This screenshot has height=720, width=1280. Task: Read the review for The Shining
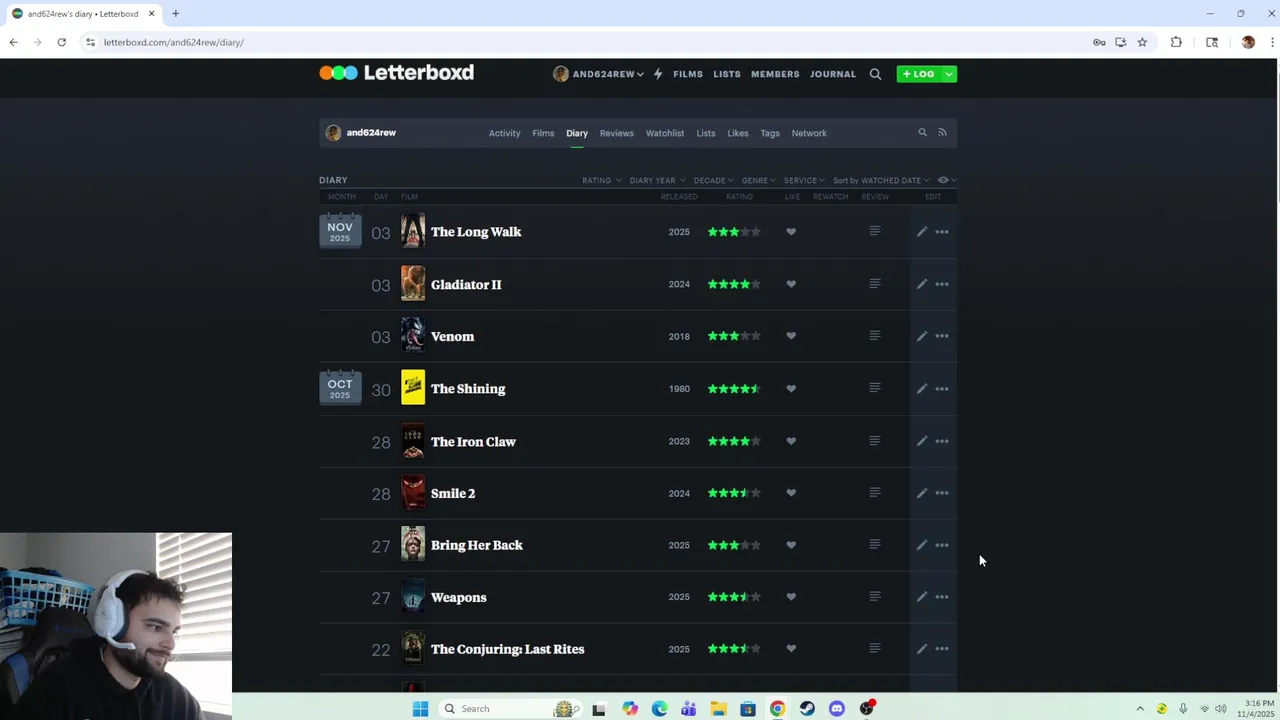click(x=875, y=388)
